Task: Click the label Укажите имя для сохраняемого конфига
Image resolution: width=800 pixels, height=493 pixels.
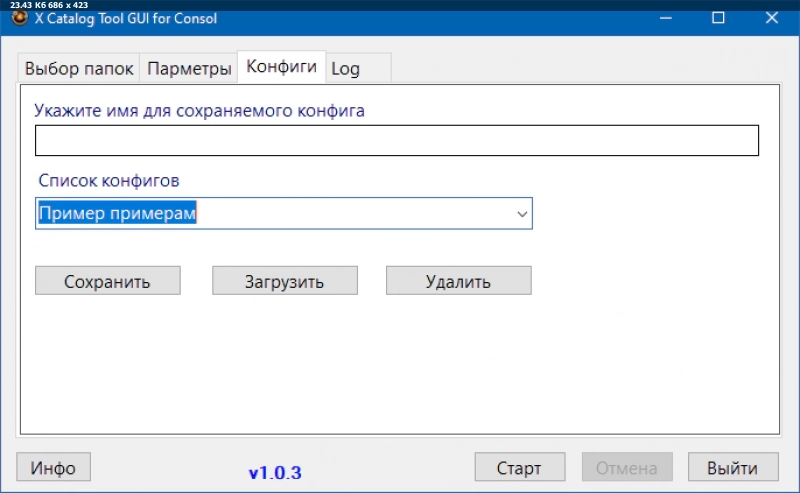Action: pyautogui.click(x=199, y=111)
